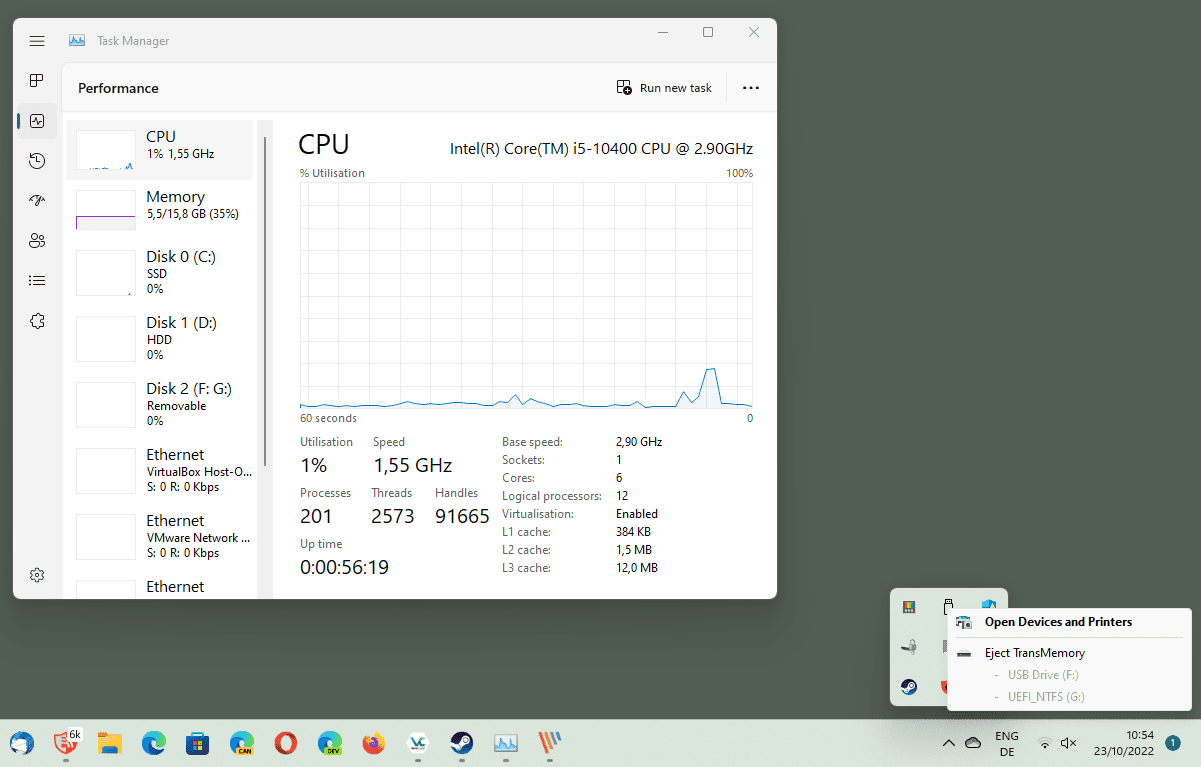Screen dimensions: 1201x767
Task: Open Microsoft Store from the taskbar
Action: pos(198,743)
